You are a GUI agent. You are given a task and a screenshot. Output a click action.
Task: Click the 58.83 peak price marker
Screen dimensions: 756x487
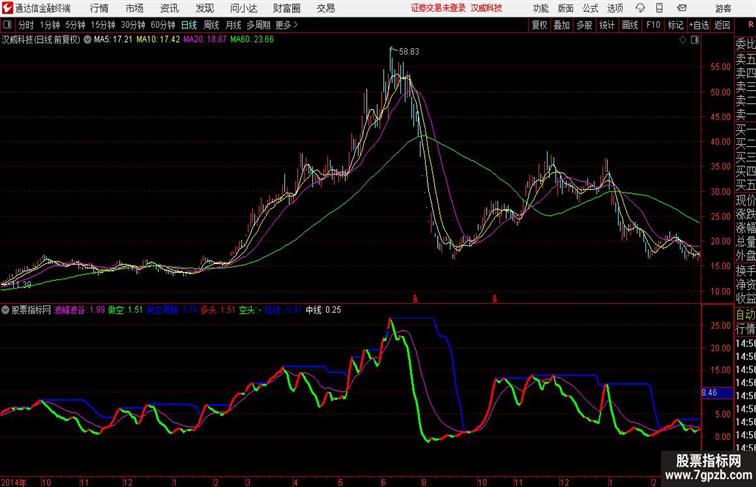click(409, 52)
